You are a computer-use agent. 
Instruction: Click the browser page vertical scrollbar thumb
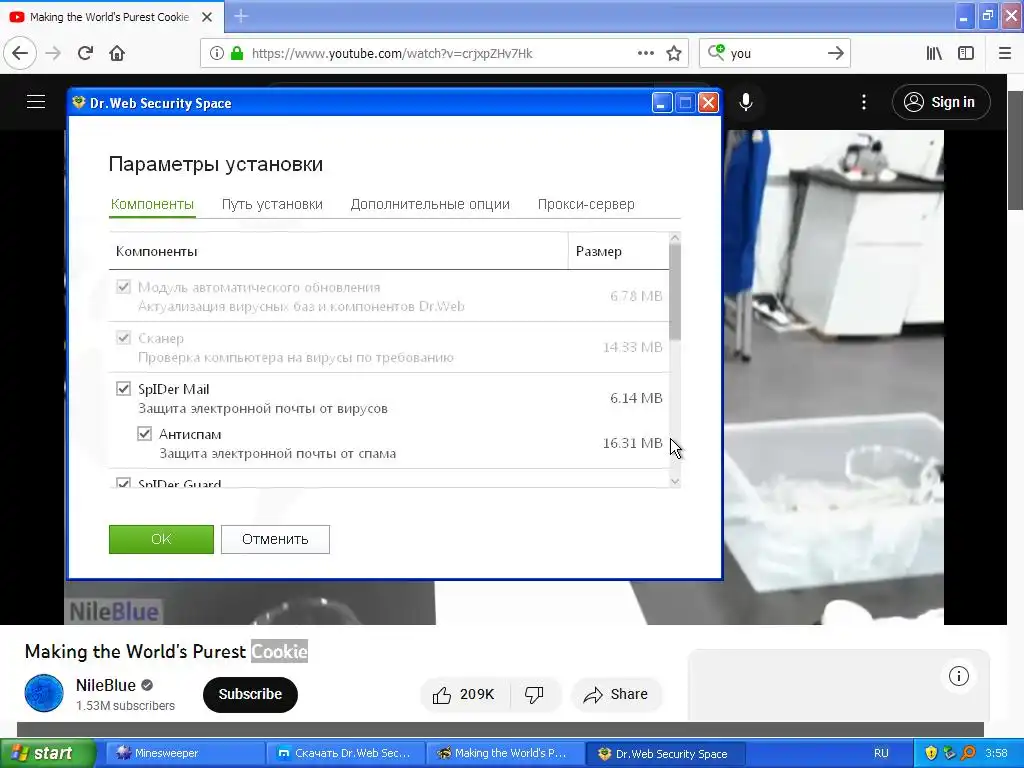pyautogui.click(x=1016, y=150)
